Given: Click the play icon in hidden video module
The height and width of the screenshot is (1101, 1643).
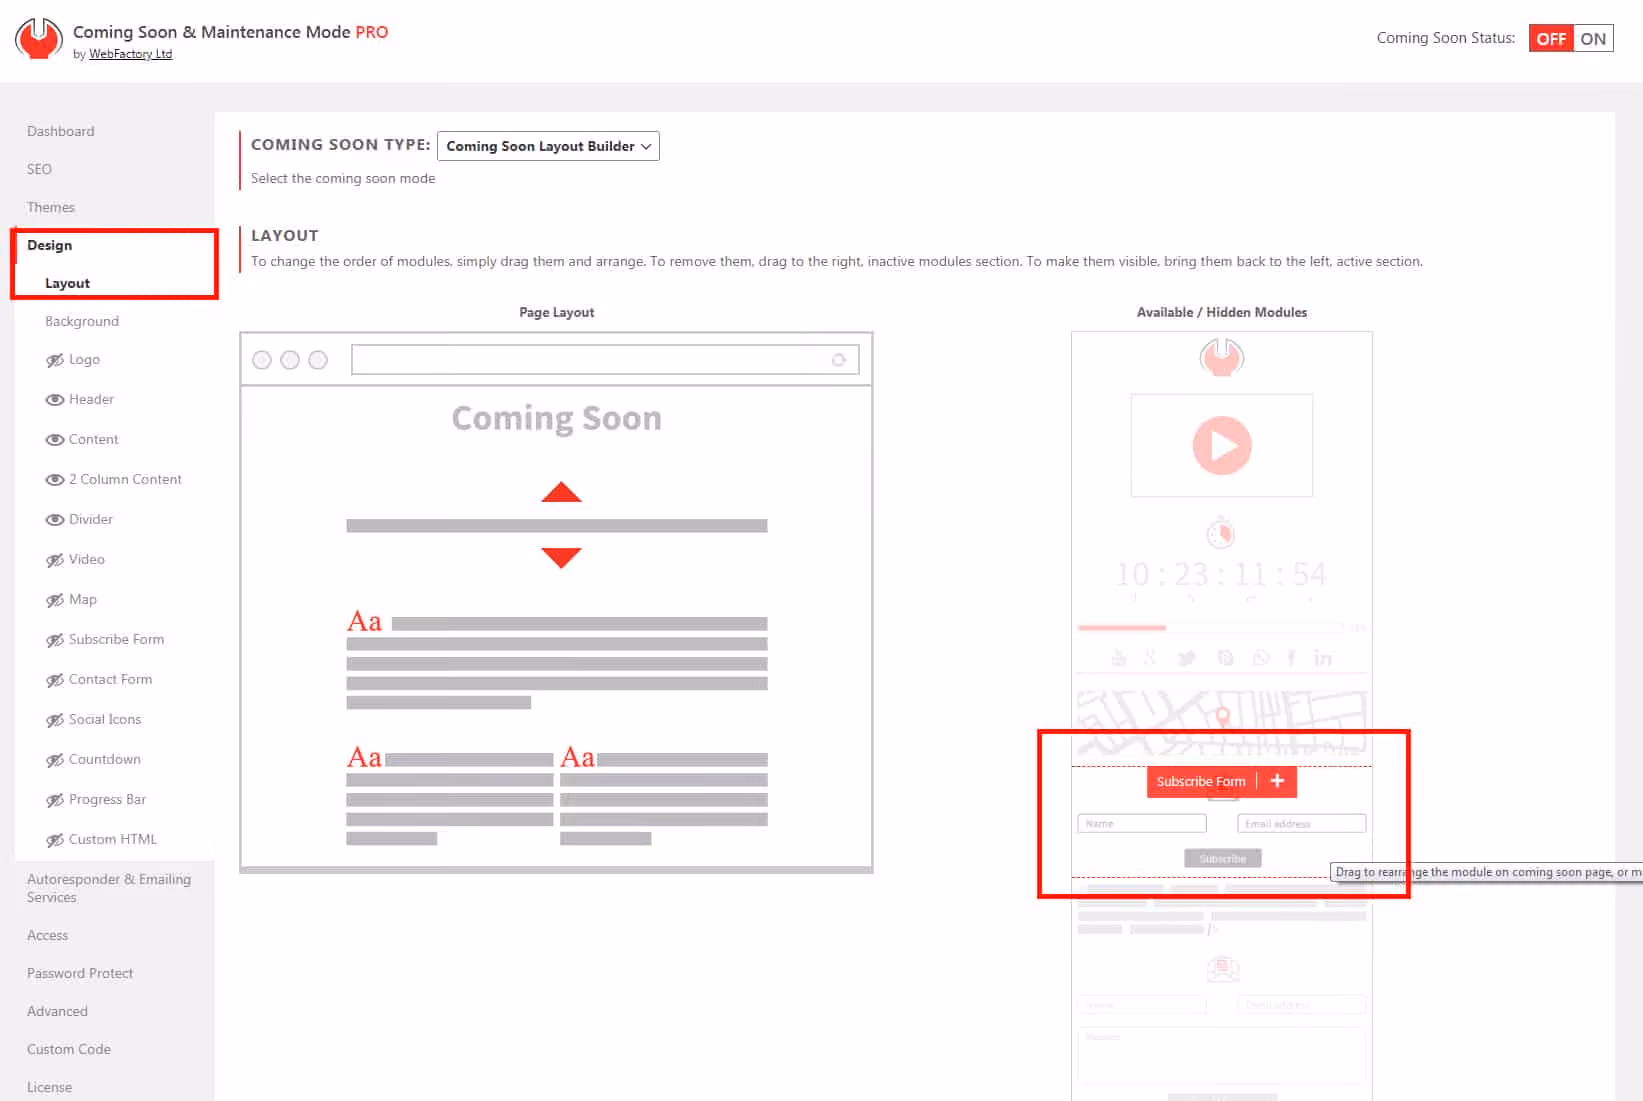Looking at the screenshot, I should tap(1222, 445).
